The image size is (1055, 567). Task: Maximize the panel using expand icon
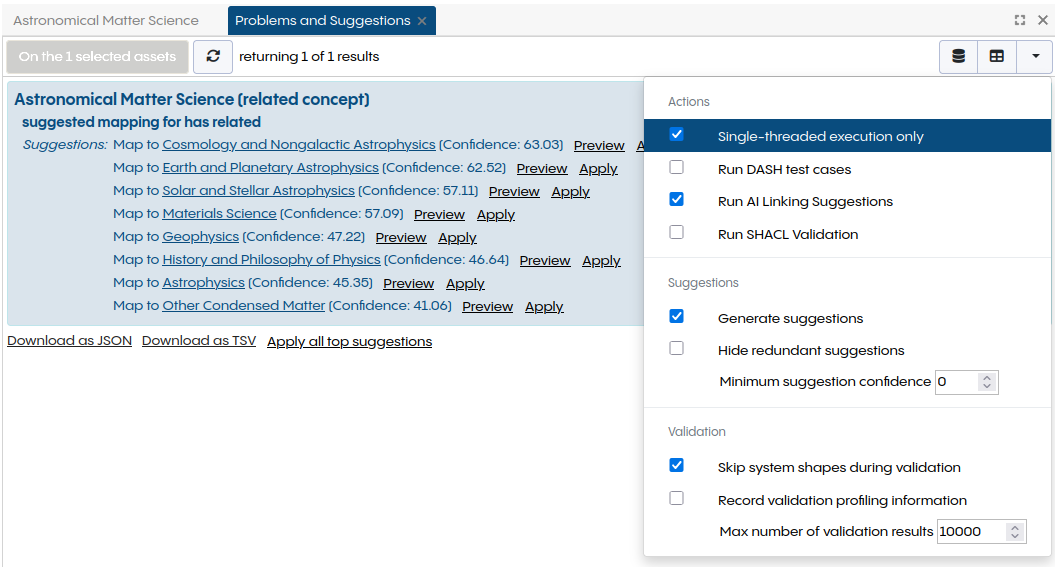(x=1020, y=20)
